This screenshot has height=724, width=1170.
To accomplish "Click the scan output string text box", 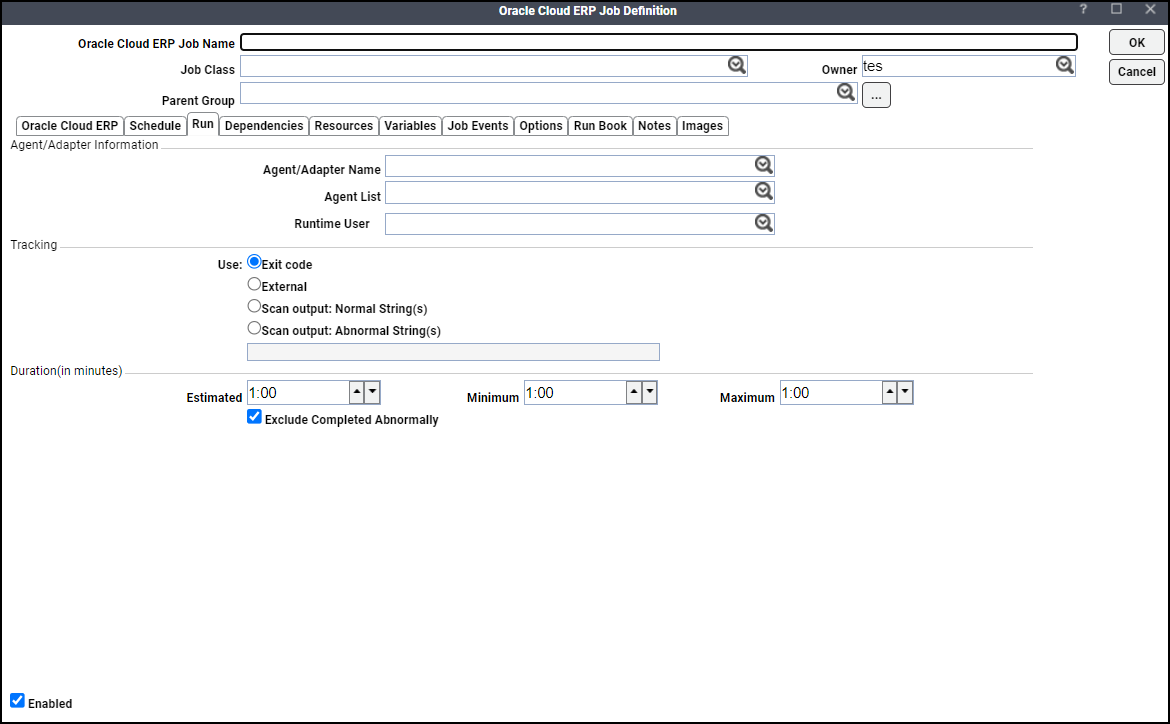I will pos(453,352).
